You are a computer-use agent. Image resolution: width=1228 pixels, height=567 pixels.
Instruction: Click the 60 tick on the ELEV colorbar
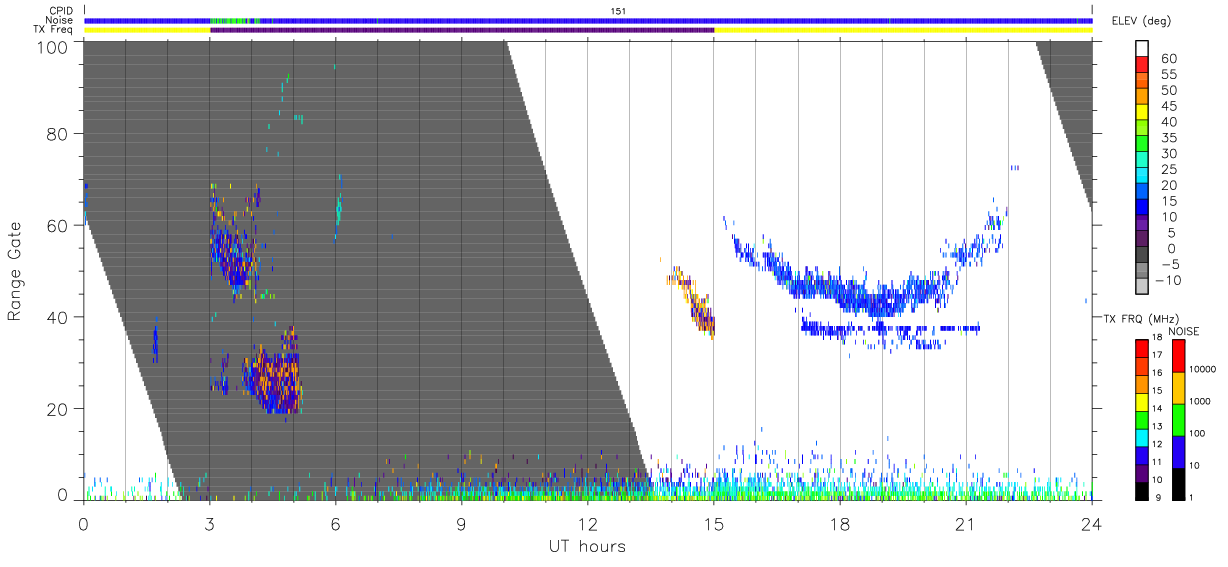tap(1168, 59)
